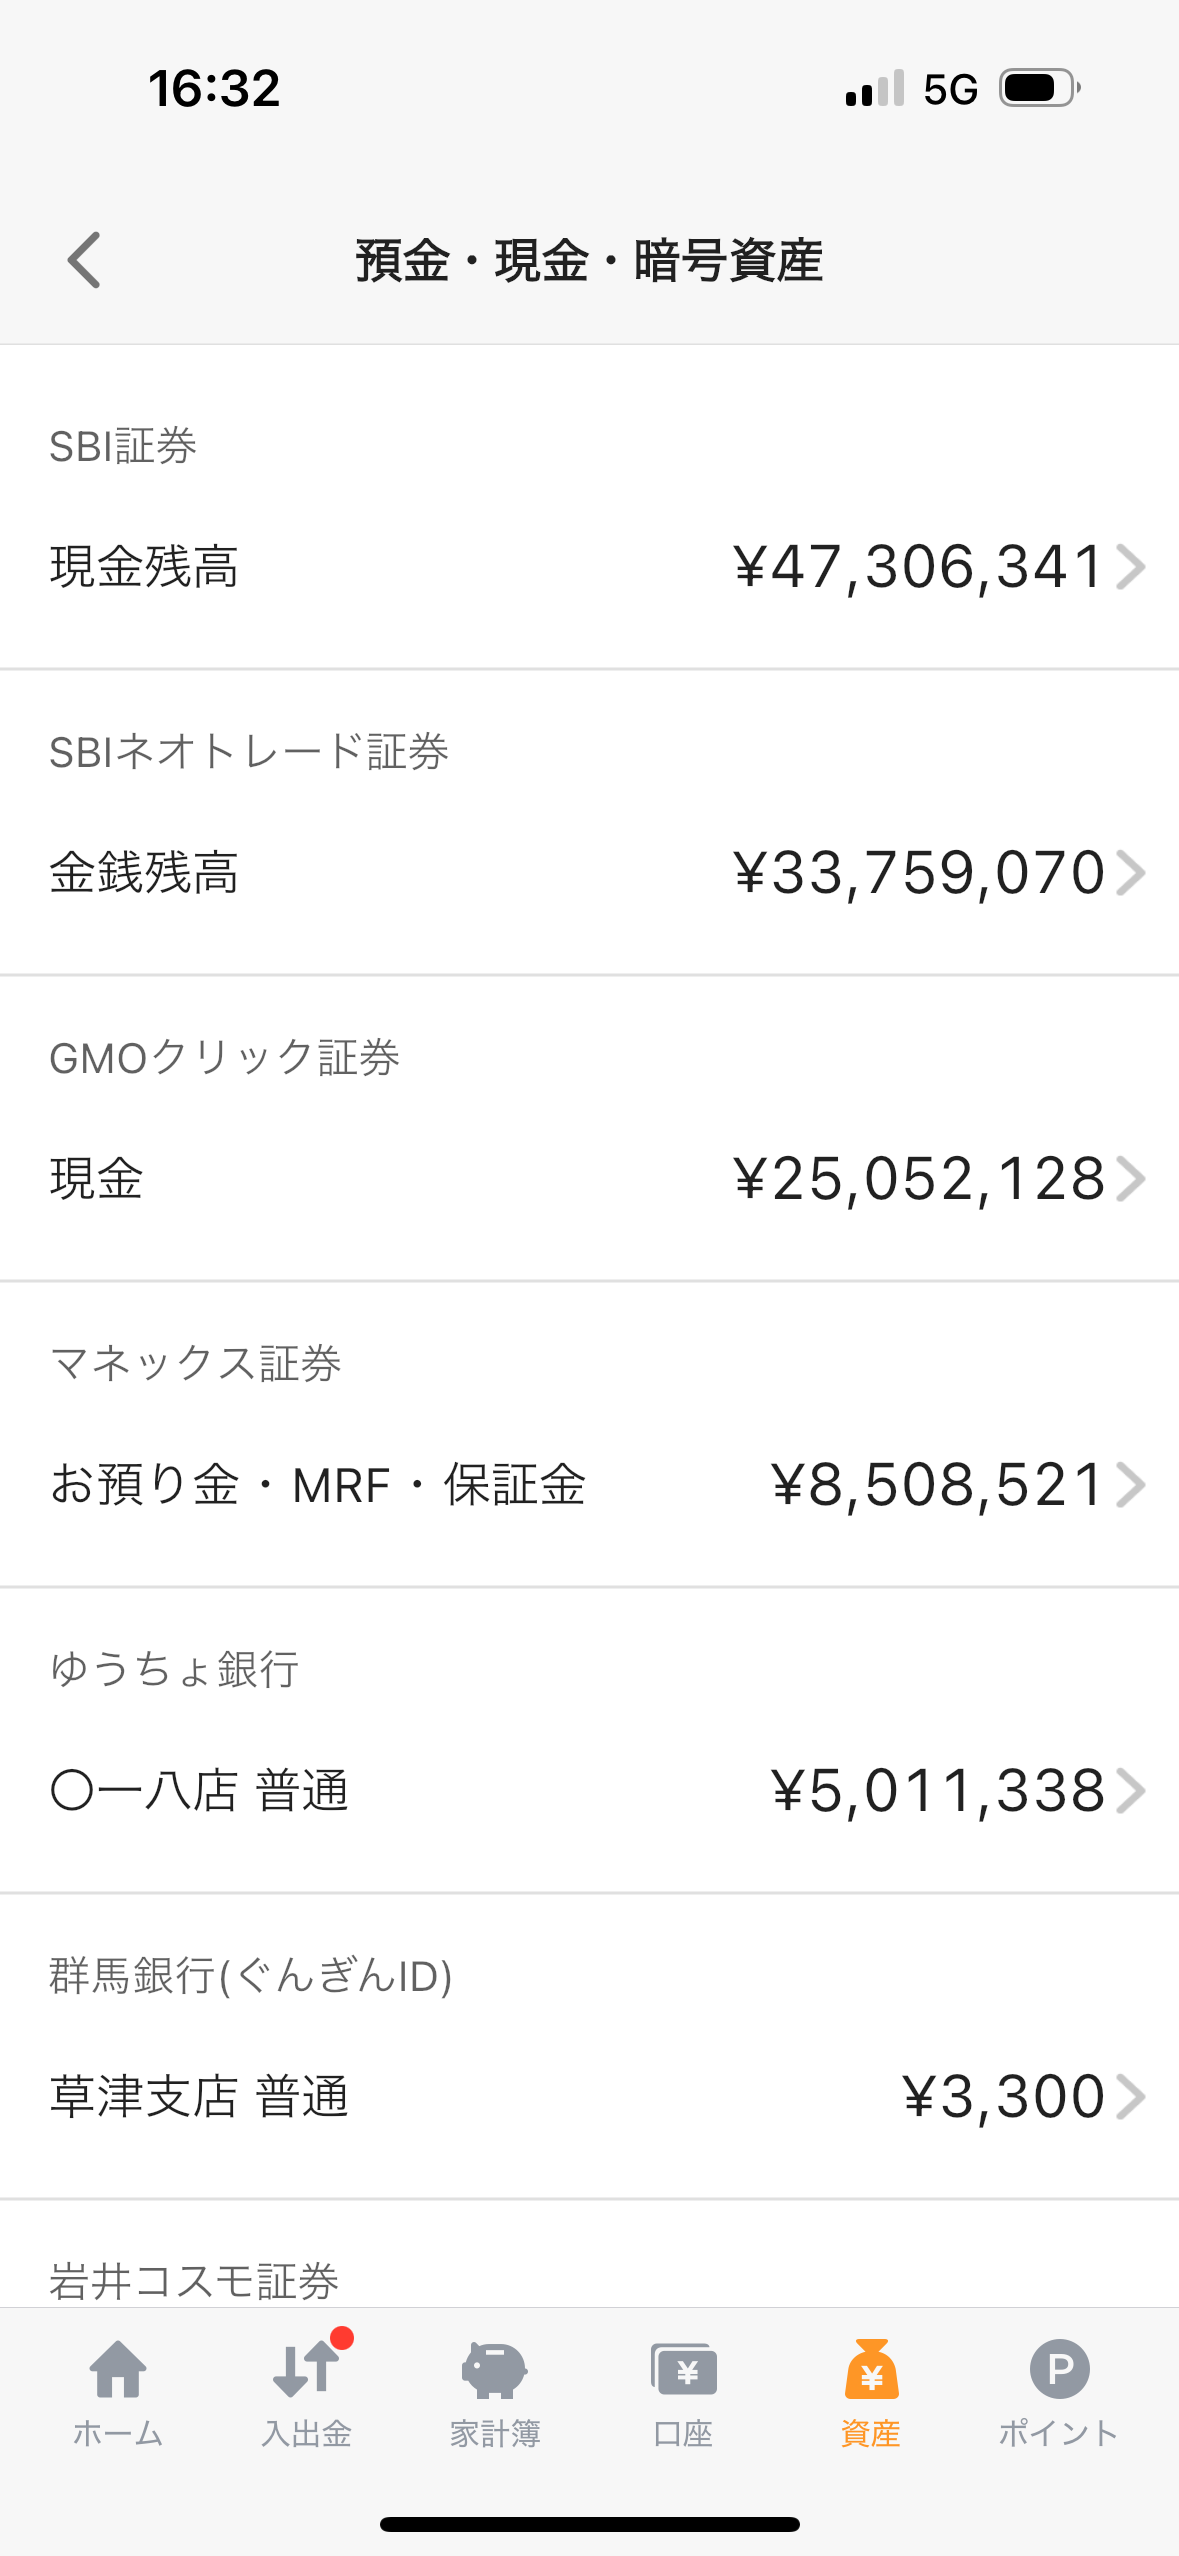Select the 〇一八店 普通 account label

199,1791
